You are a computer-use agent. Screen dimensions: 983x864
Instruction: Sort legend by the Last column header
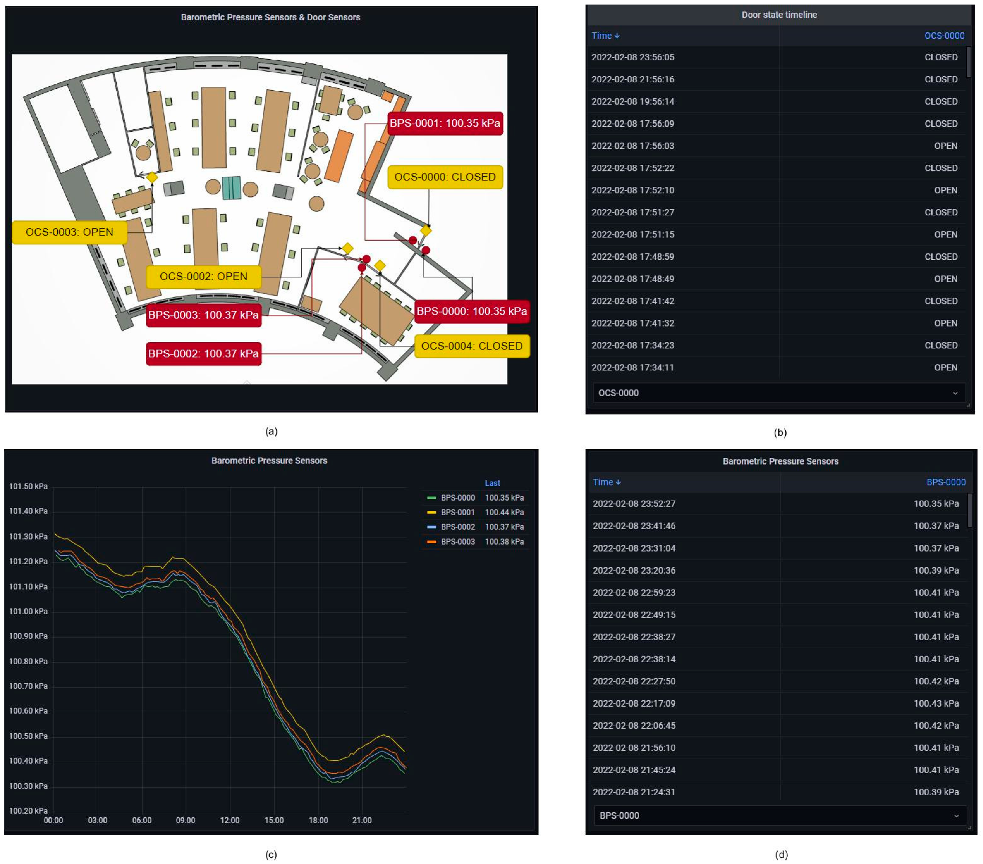(493, 482)
